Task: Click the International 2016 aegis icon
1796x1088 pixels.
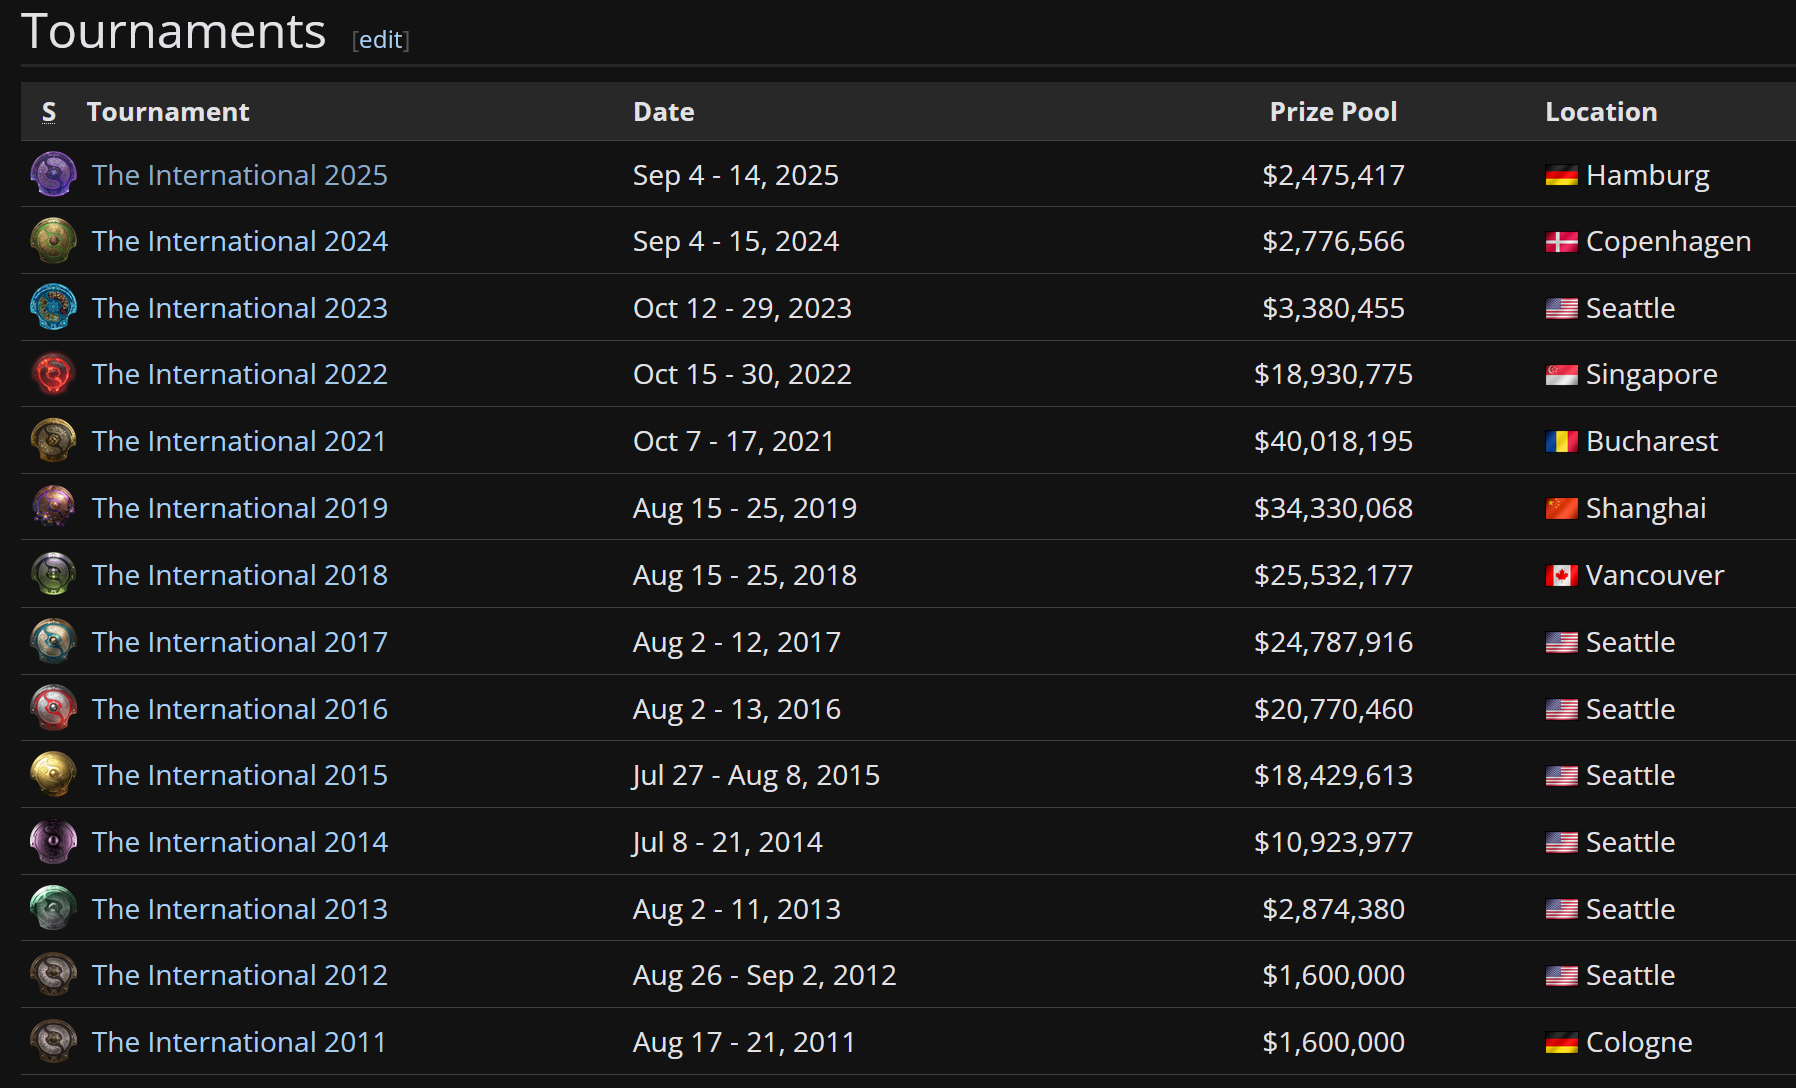Action: point(53,709)
